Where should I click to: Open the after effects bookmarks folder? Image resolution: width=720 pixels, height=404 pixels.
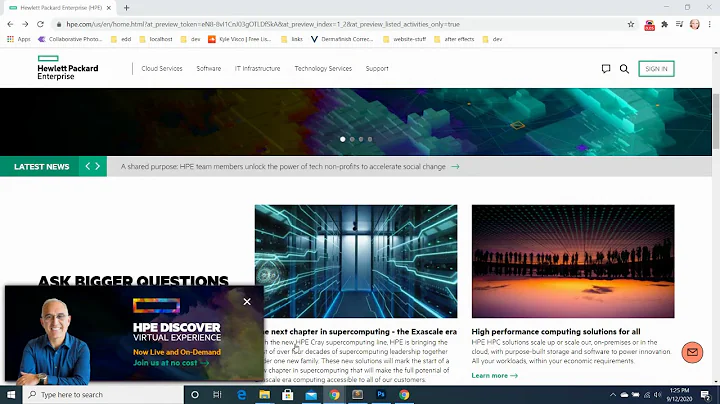[x=454, y=39]
